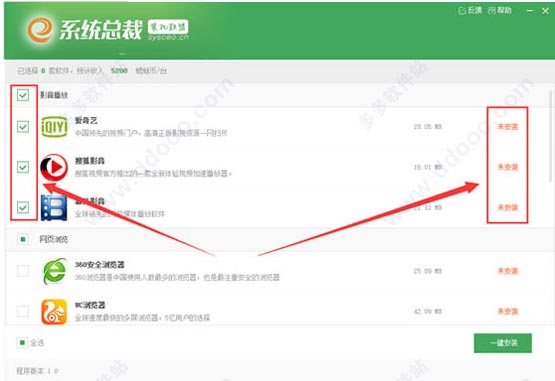Minimize the 系统总裁 window
Screen dimensions: 555x381
coord(530,11)
